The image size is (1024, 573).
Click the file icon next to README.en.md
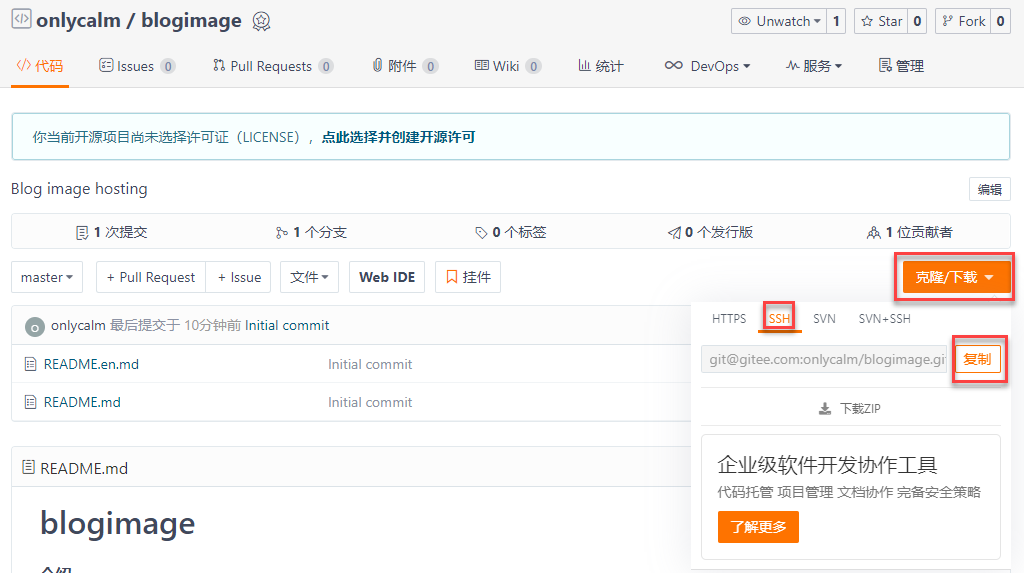point(30,364)
